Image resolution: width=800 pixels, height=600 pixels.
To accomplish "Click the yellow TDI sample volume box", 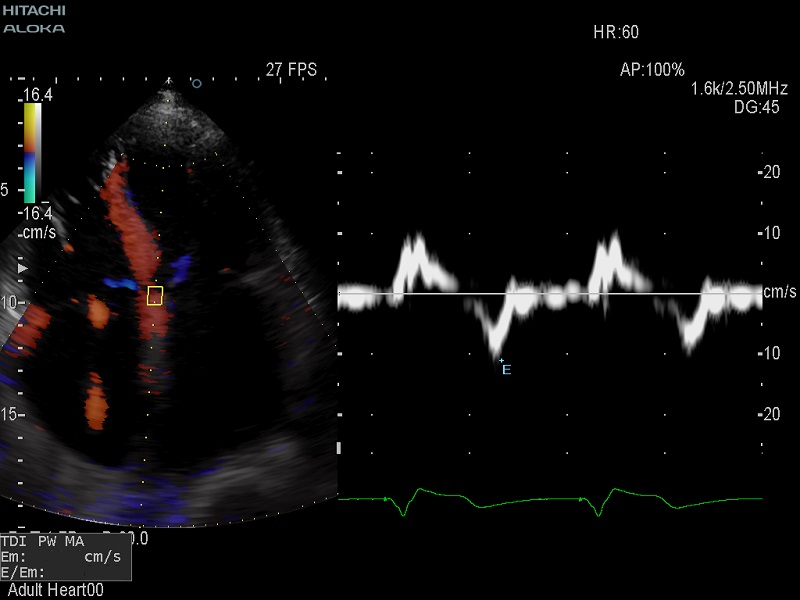I will 155,295.
